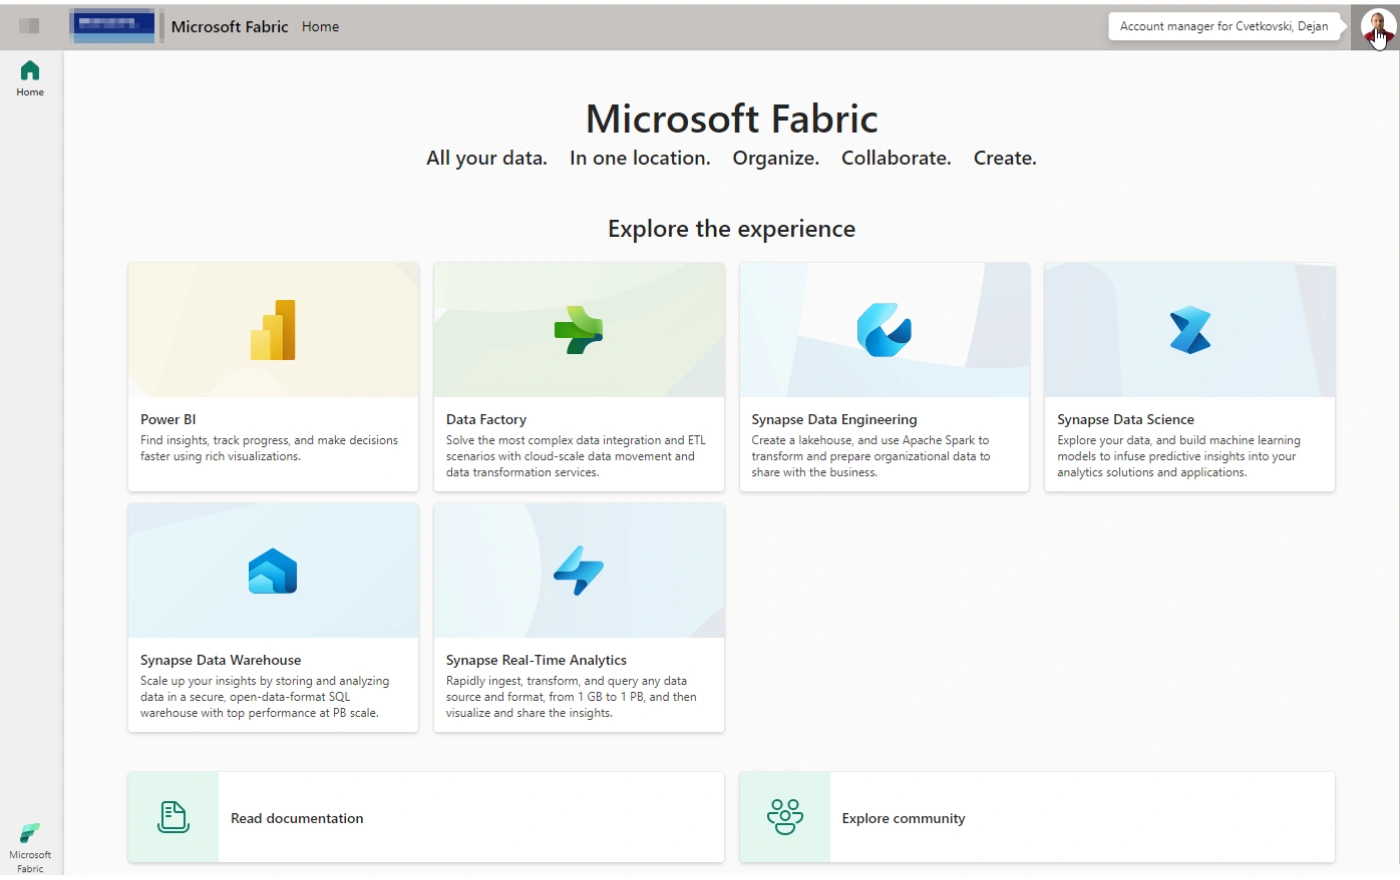Open the Synapse Data Warehouse card title
The height and width of the screenshot is (880, 1400).
(x=220, y=660)
